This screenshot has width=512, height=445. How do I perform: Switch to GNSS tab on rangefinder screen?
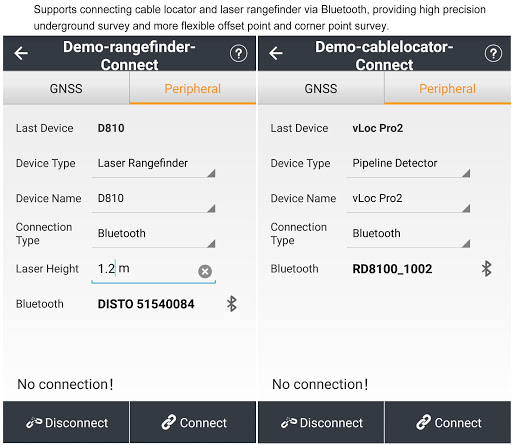pyautogui.click(x=66, y=89)
